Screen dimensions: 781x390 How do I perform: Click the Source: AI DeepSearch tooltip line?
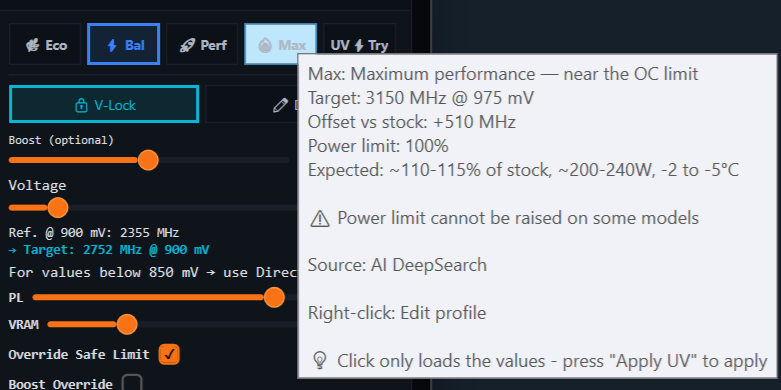click(397, 265)
